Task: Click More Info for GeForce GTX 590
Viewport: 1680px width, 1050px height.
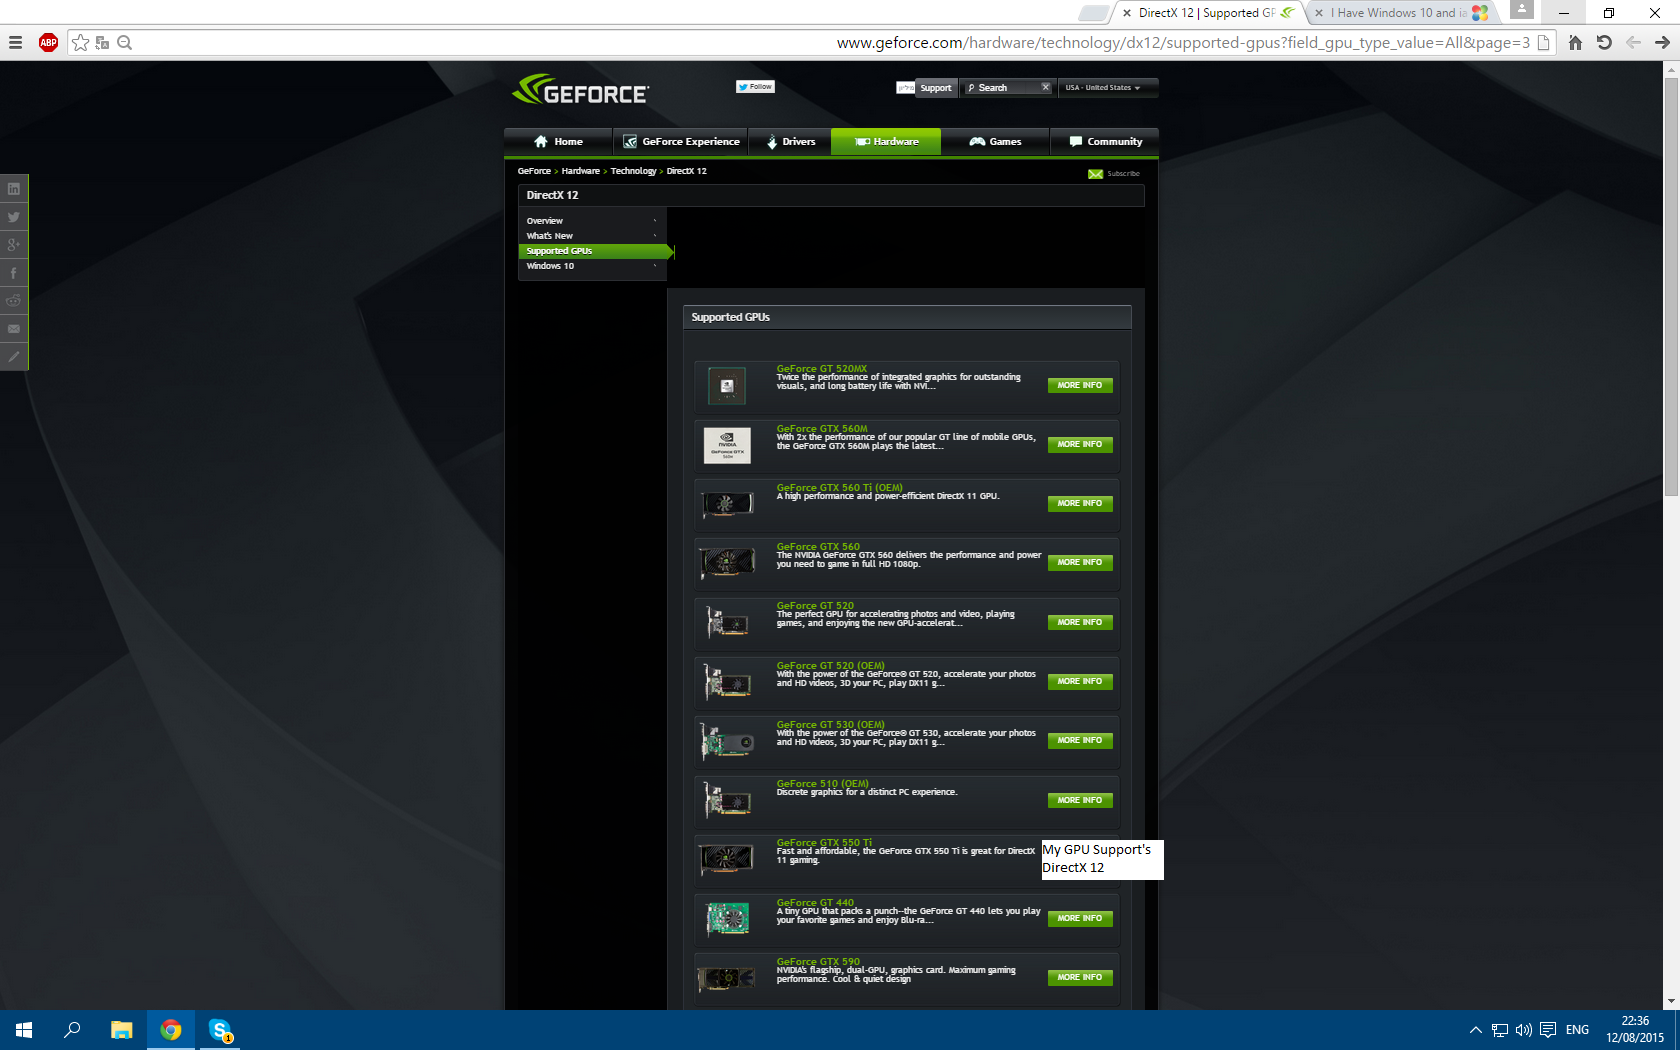Action: tap(1080, 977)
